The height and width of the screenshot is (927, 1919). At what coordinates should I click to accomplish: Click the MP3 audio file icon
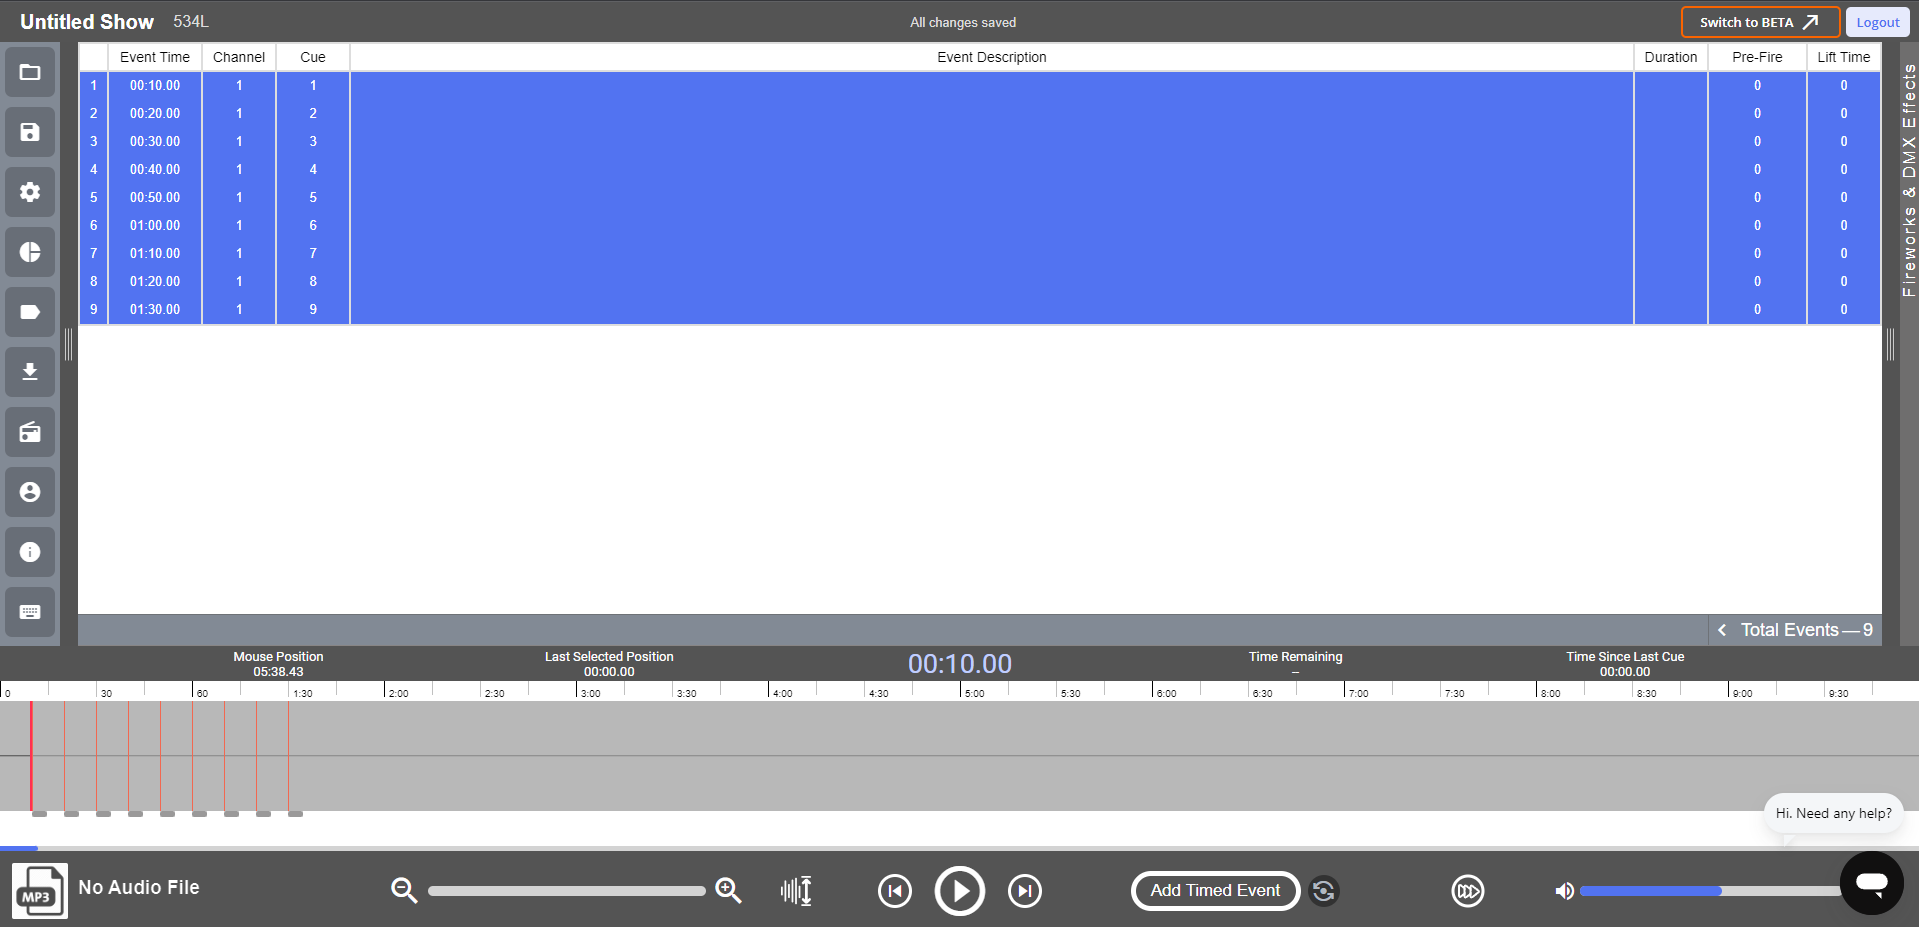(x=40, y=890)
